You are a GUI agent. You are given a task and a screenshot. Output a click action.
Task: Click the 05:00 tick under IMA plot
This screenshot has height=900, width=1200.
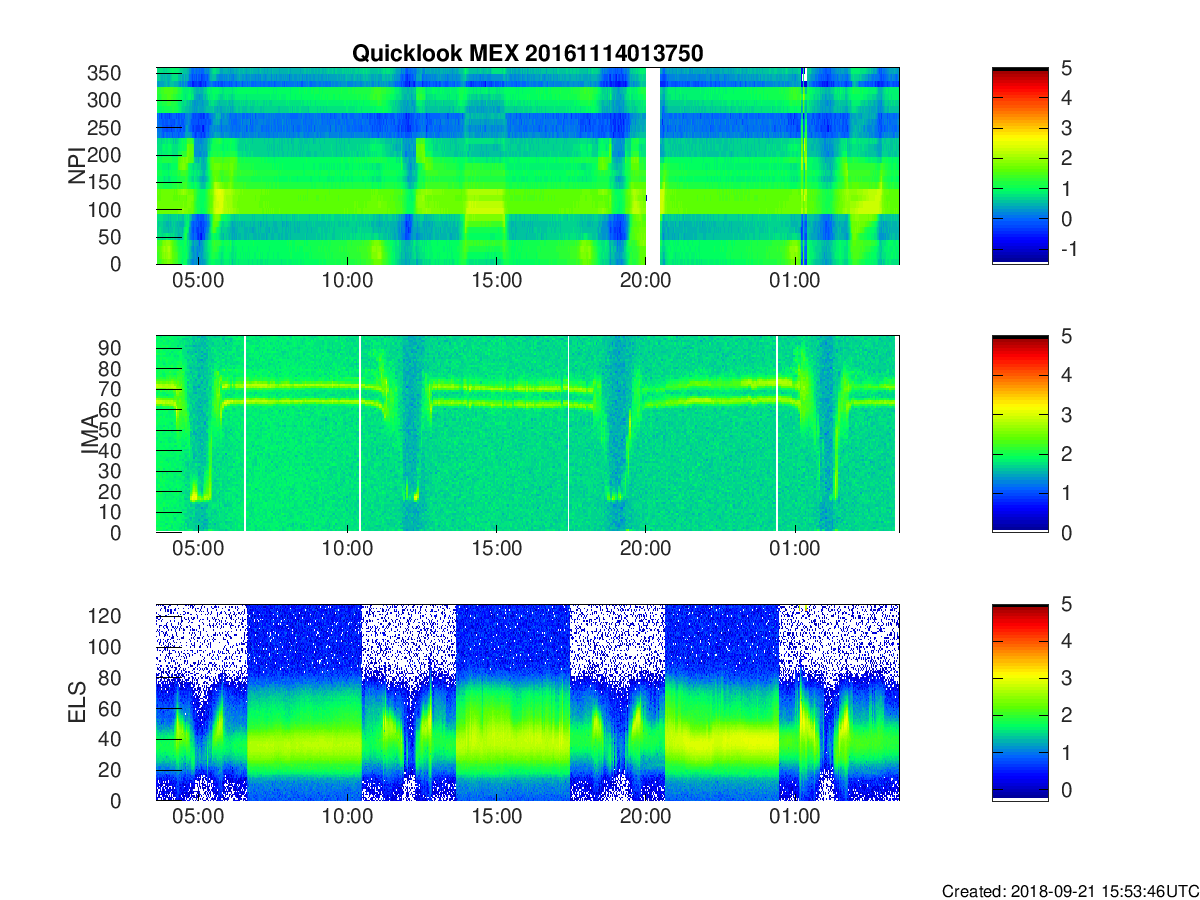coord(199,549)
